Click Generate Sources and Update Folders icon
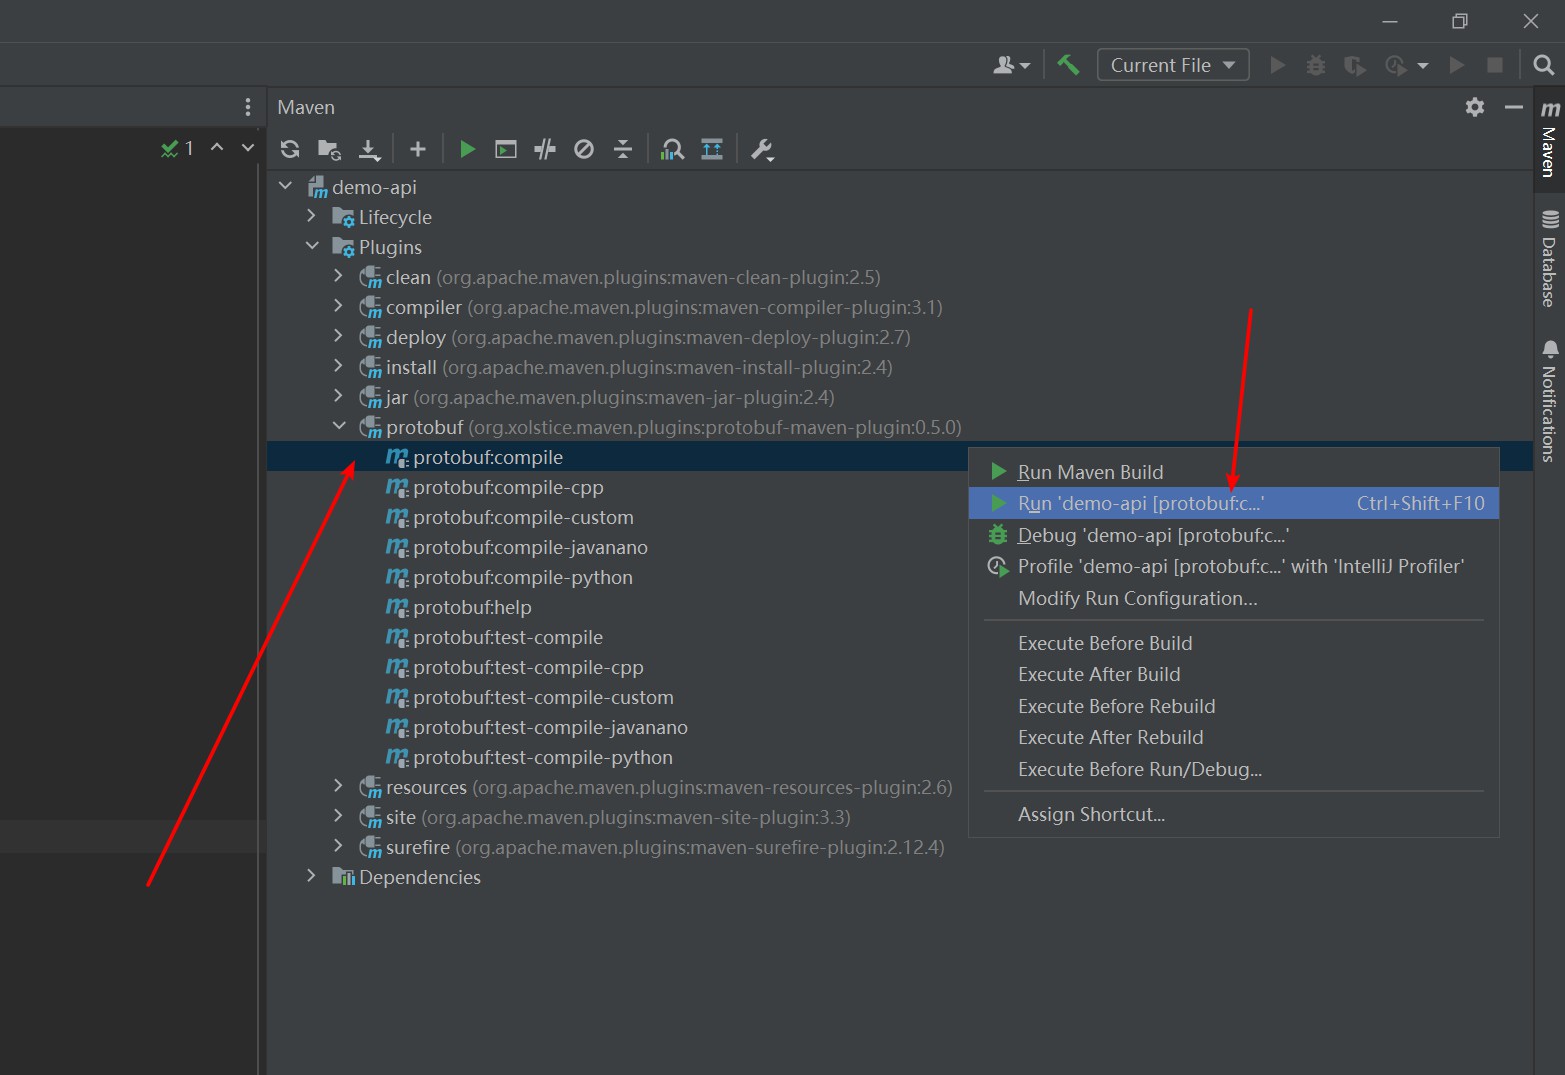 pyautogui.click(x=329, y=149)
